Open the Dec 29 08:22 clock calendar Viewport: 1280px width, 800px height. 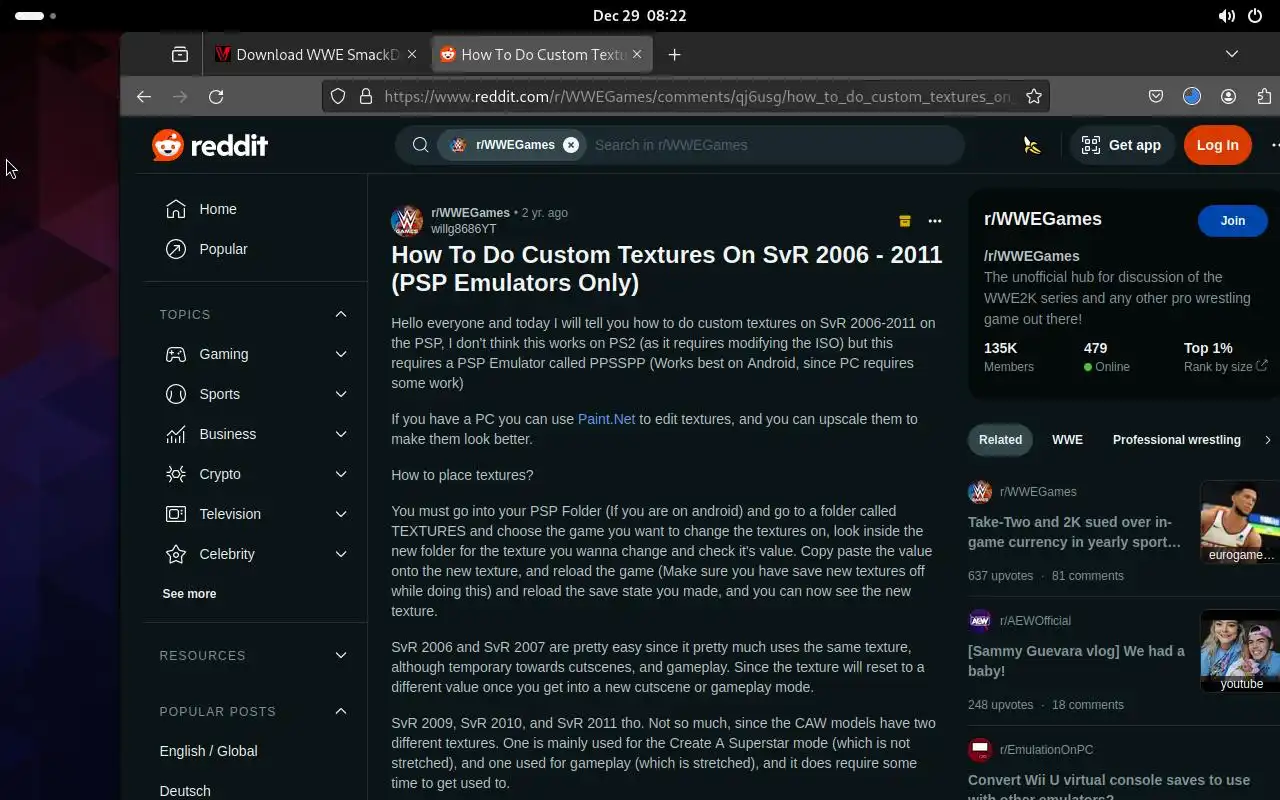tap(639, 16)
